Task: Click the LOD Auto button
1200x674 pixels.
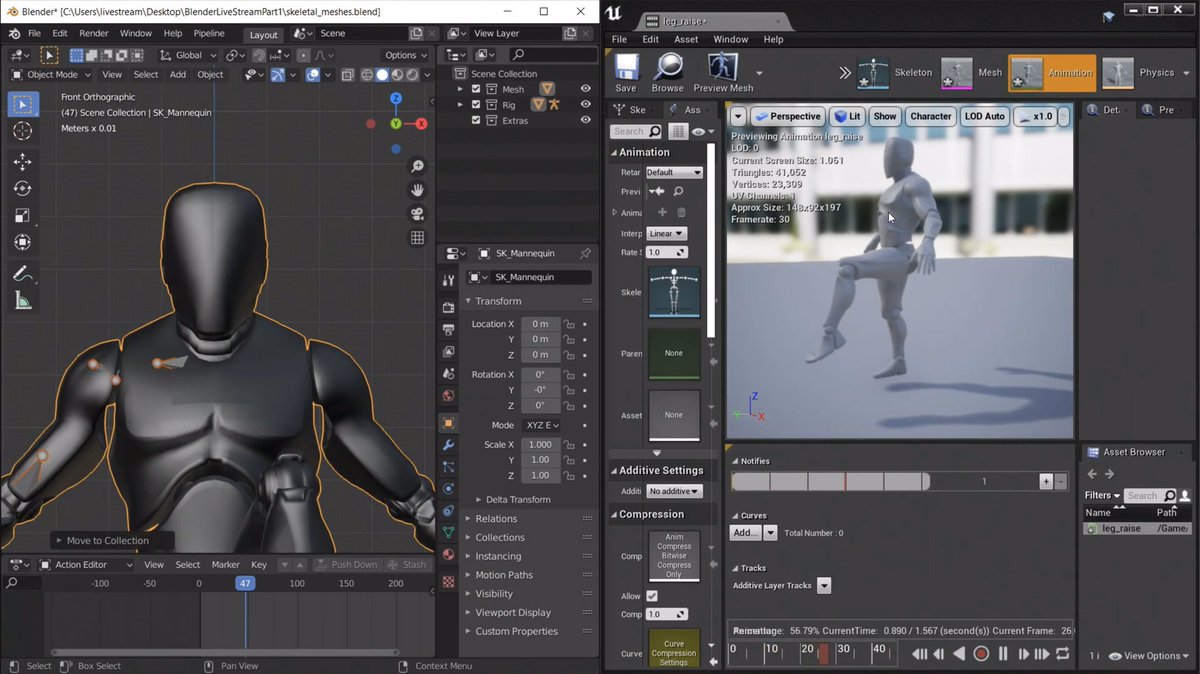Action: (x=984, y=116)
